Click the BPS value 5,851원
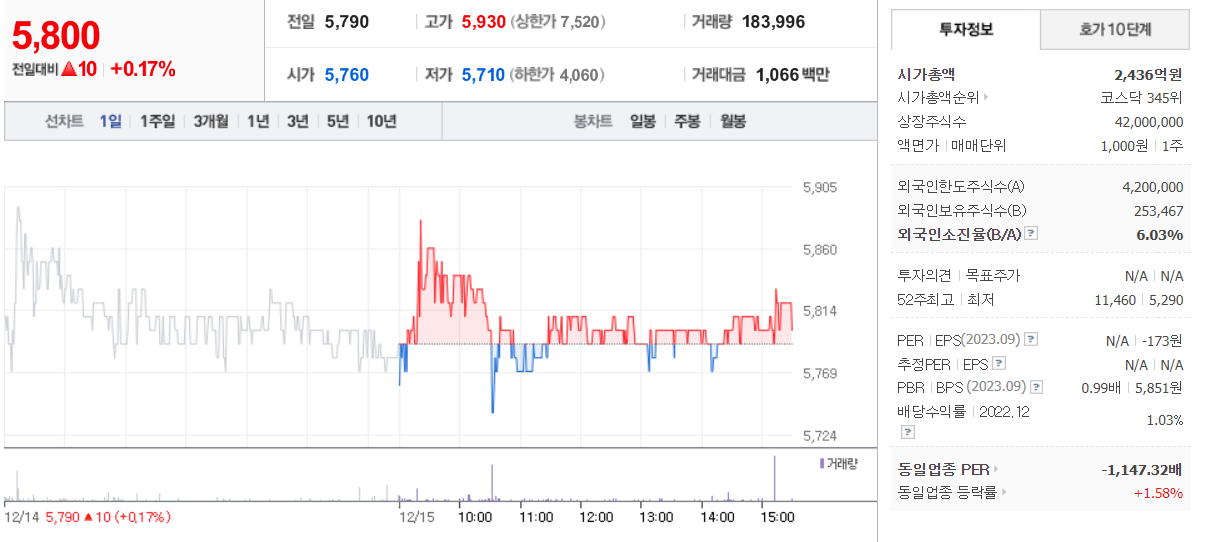1210x542 pixels. 1159,387
